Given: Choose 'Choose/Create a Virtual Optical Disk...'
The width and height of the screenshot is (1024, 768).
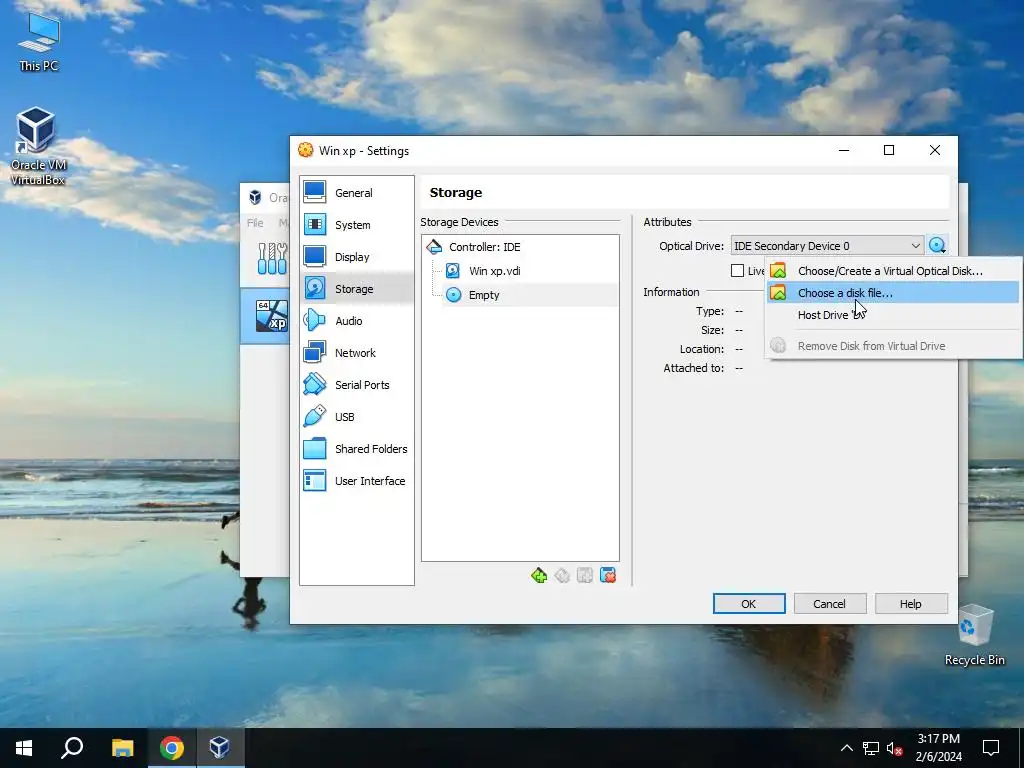Looking at the screenshot, I should 893,270.
